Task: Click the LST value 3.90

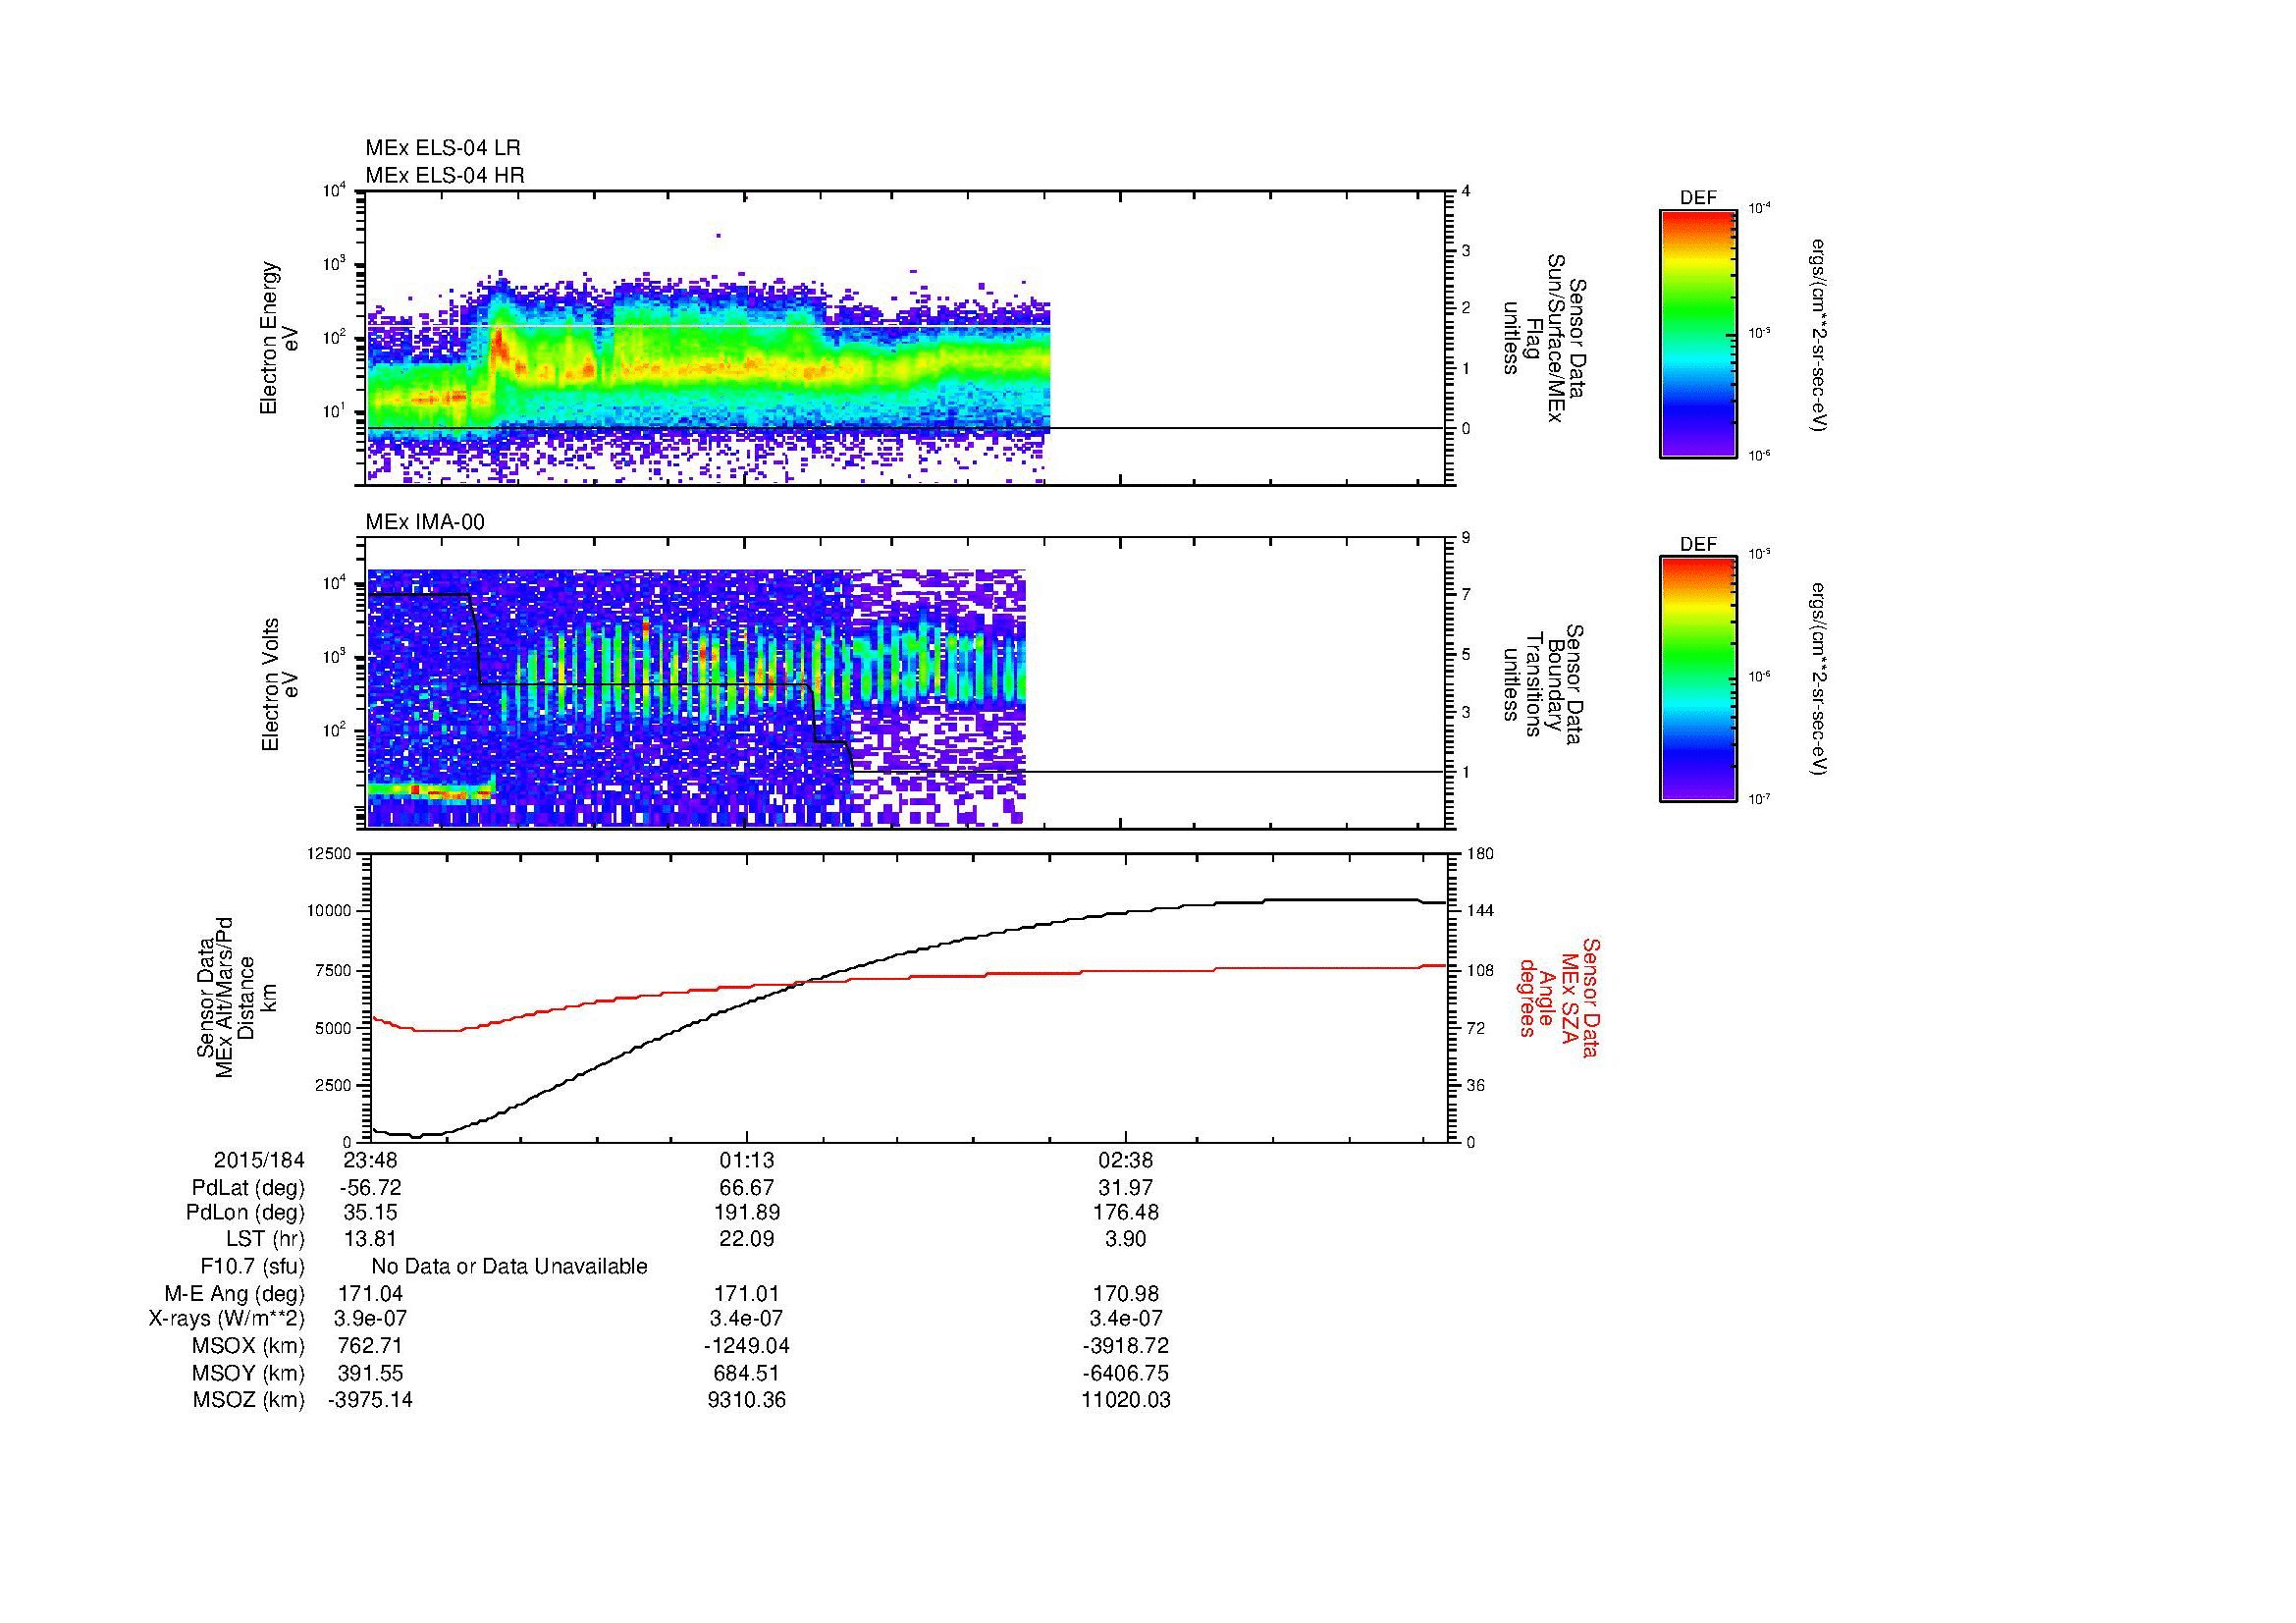Action: pos(1125,1239)
